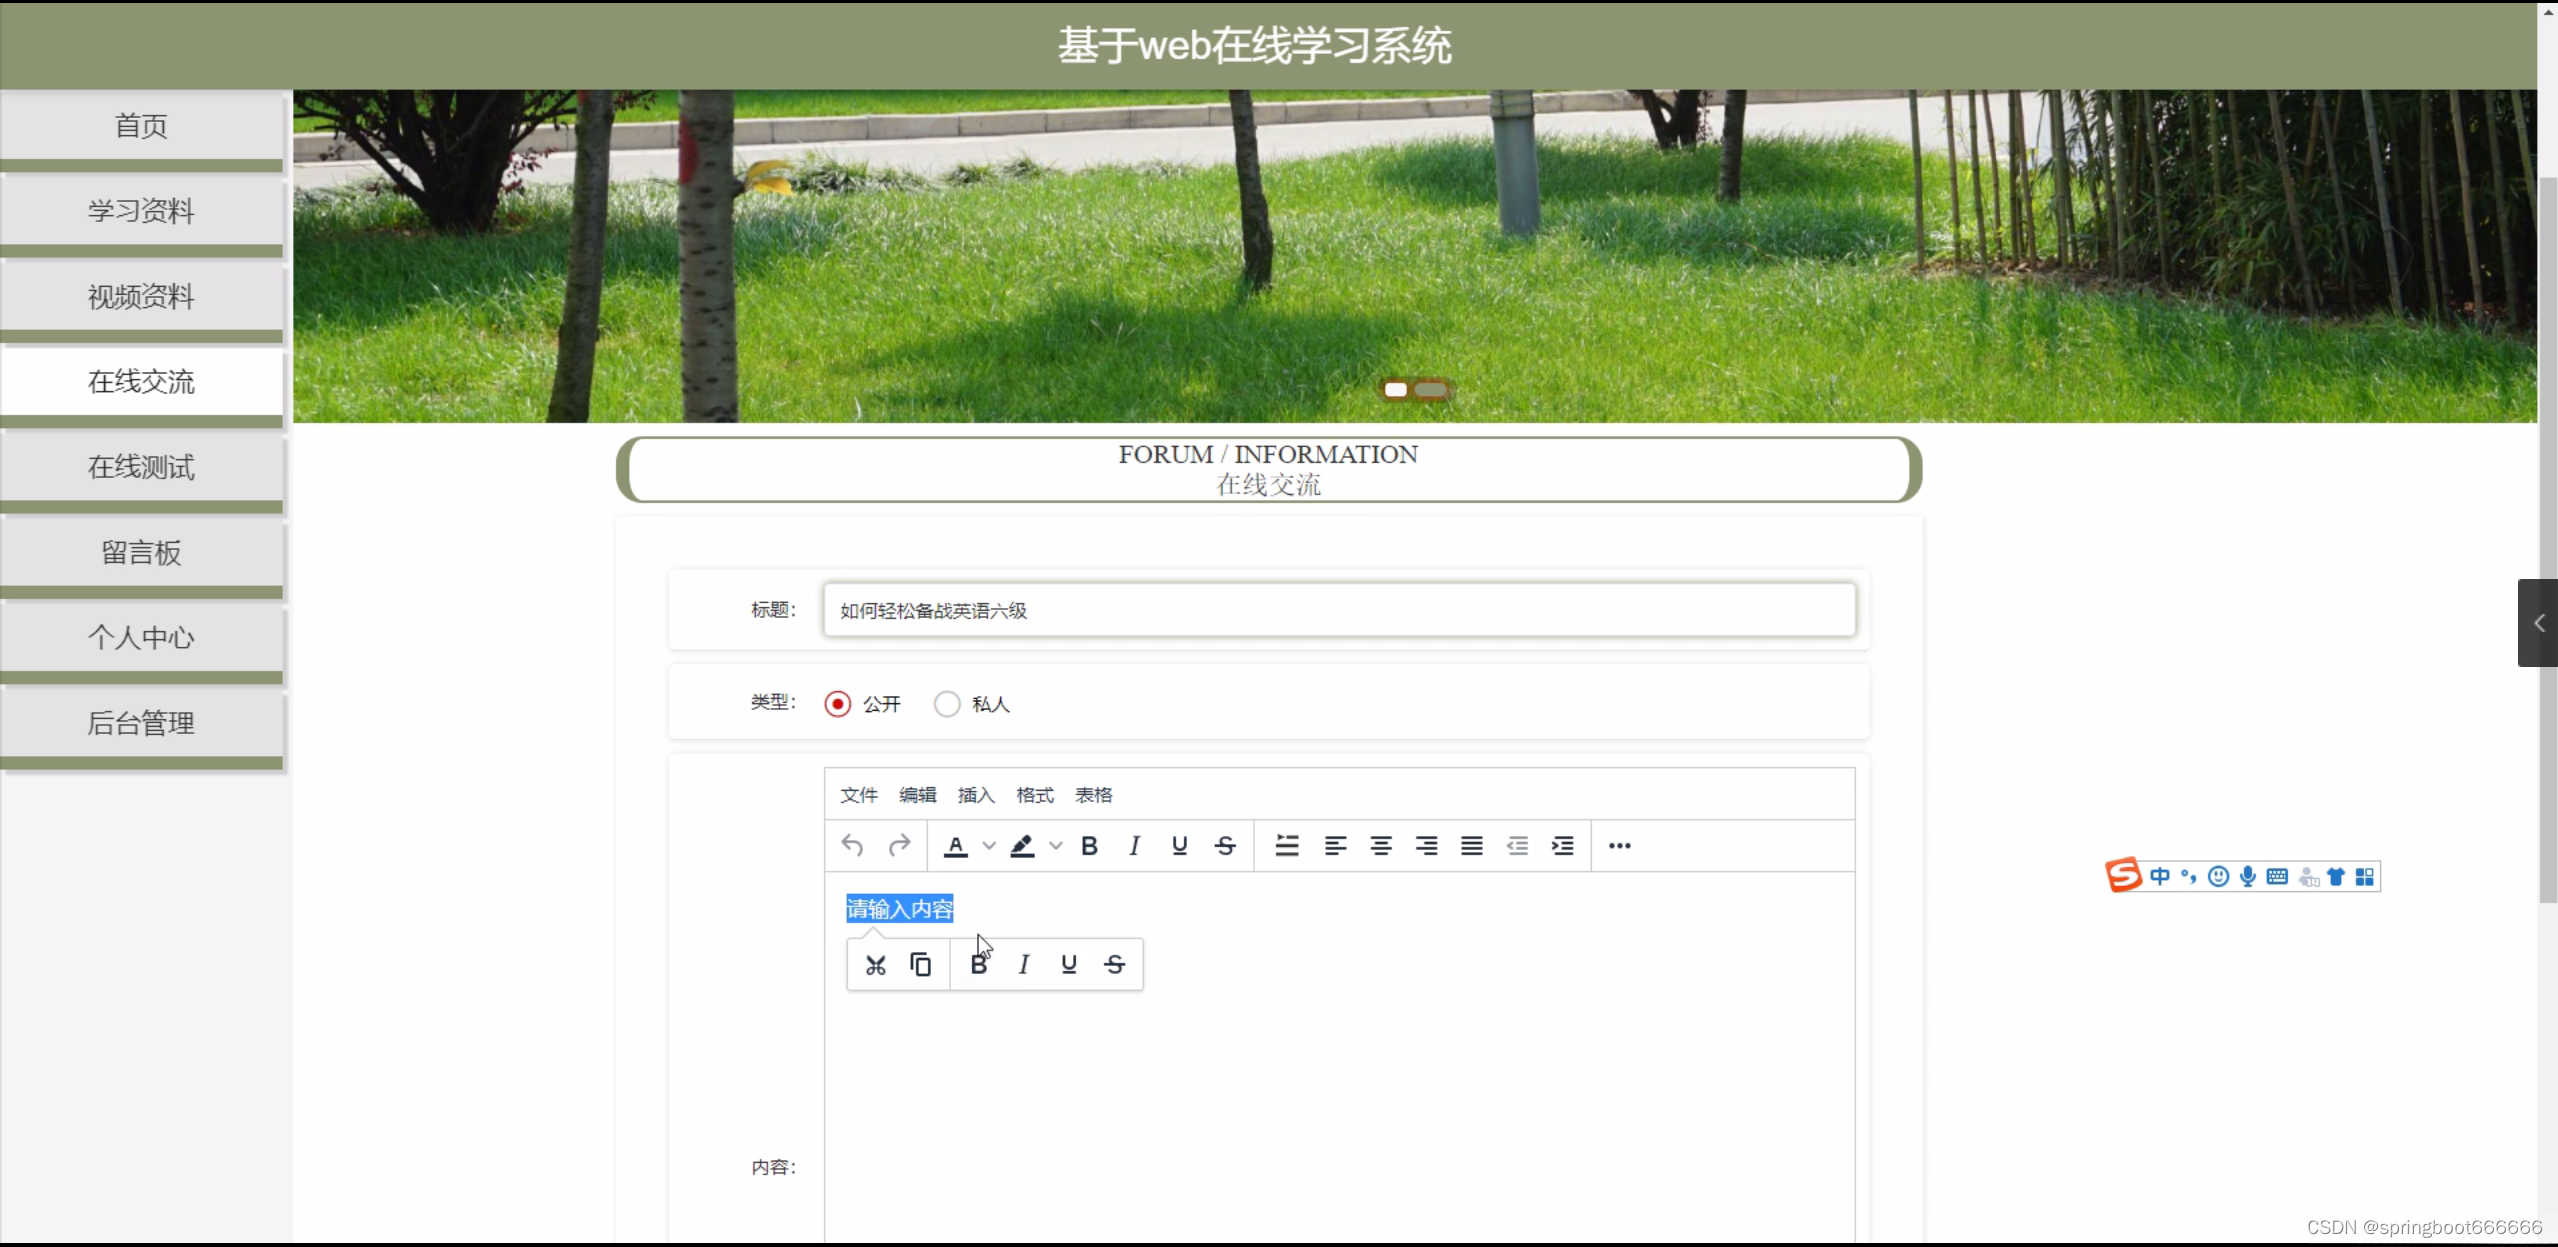Viewport: 2558px width, 1247px height.
Task: Select the 私人 radio option
Action: [x=947, y=704]
